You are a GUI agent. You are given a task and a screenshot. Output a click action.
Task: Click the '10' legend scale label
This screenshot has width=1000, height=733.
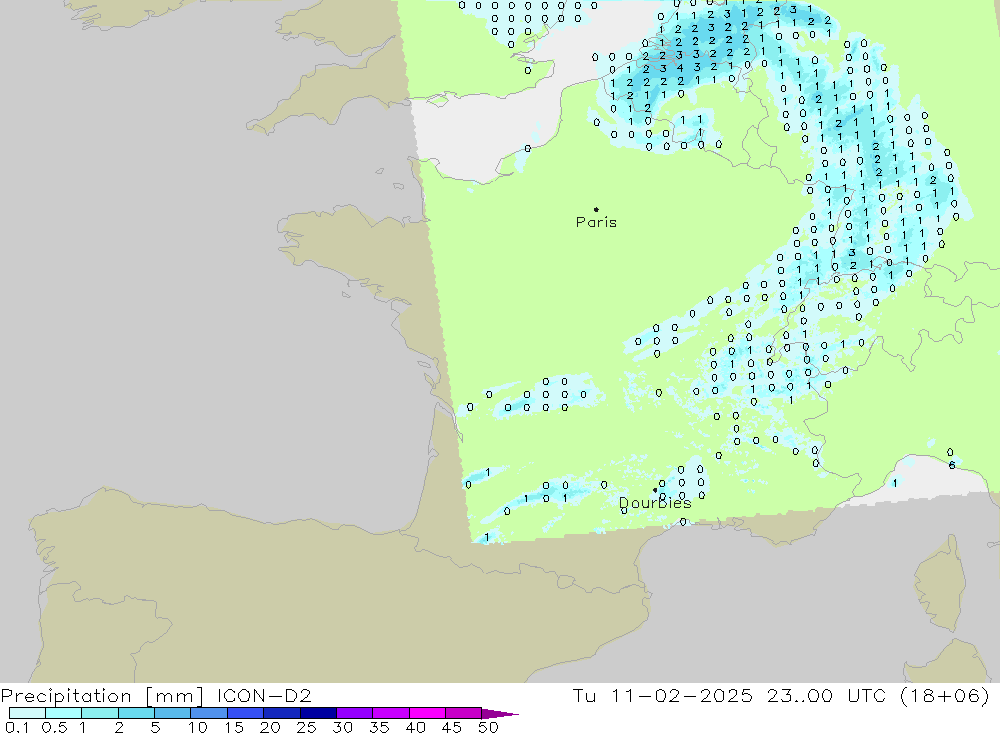(198, 727)
